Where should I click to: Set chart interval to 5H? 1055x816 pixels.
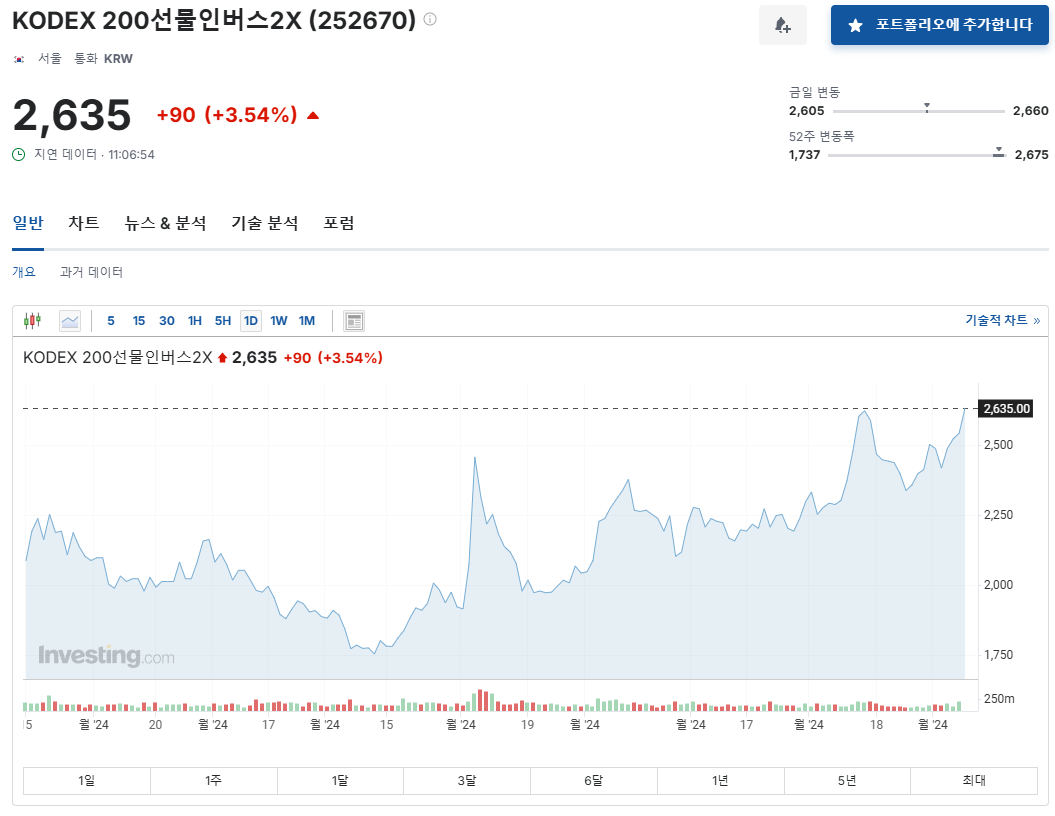pos(223,321)
